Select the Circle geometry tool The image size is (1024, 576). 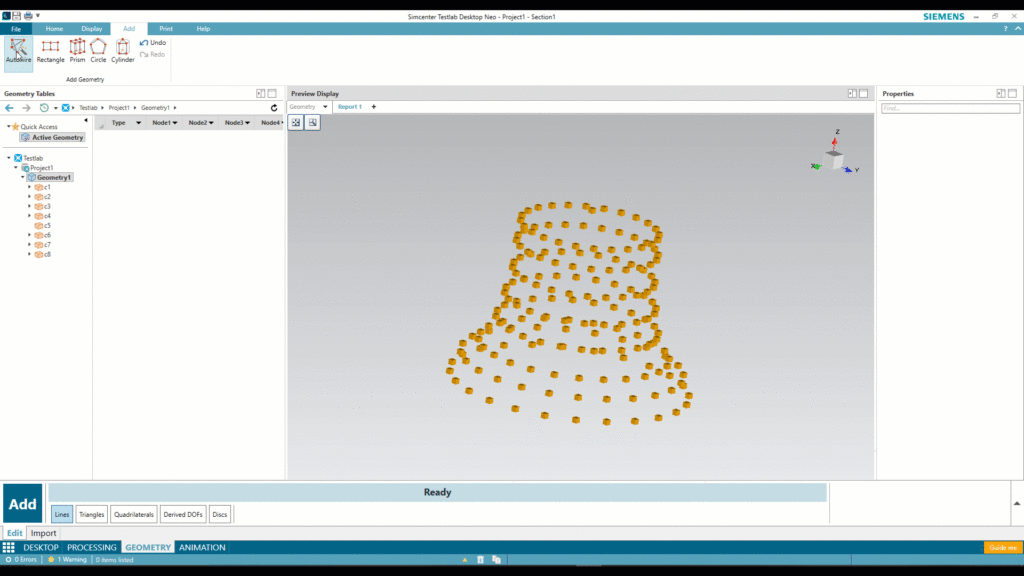click(x=99, y=50)
